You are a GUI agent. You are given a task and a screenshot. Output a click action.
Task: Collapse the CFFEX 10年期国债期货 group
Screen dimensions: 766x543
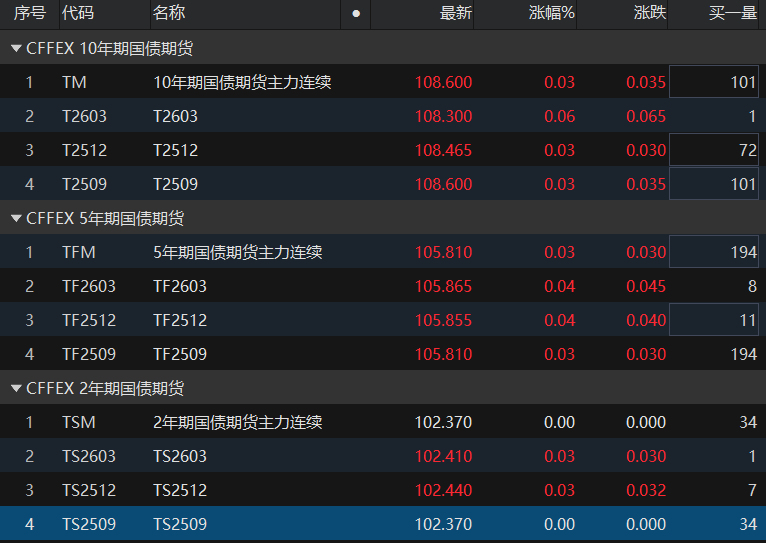[x=16, y=48]
